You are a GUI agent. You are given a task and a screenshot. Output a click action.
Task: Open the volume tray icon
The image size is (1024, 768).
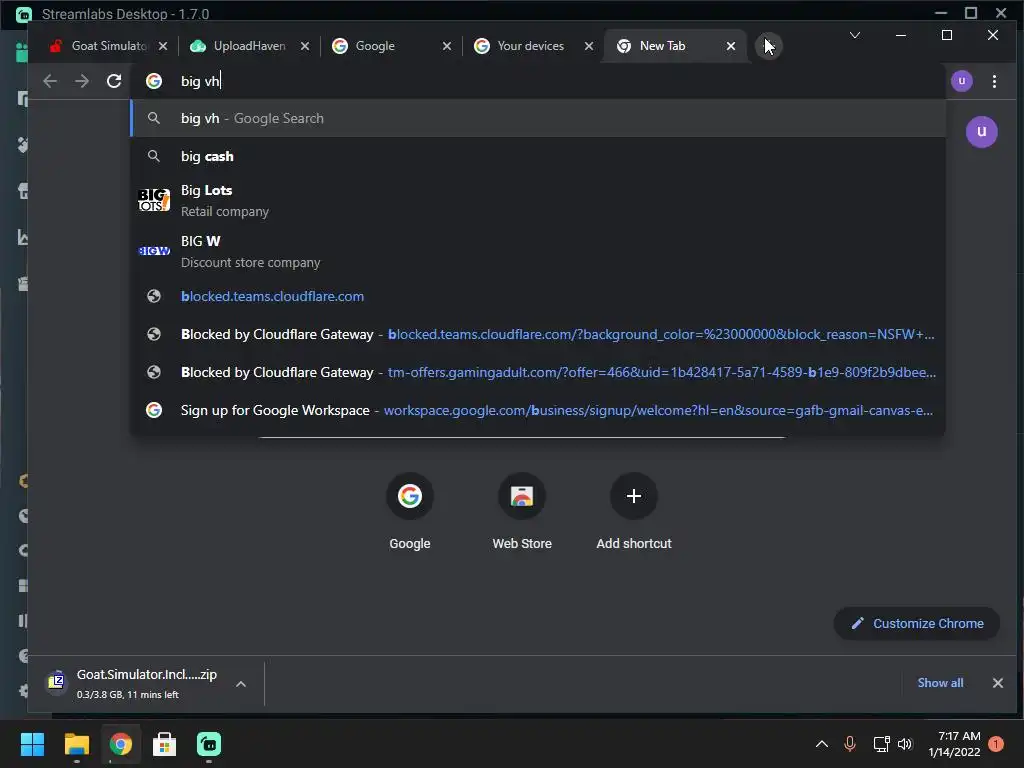point(905,744)
